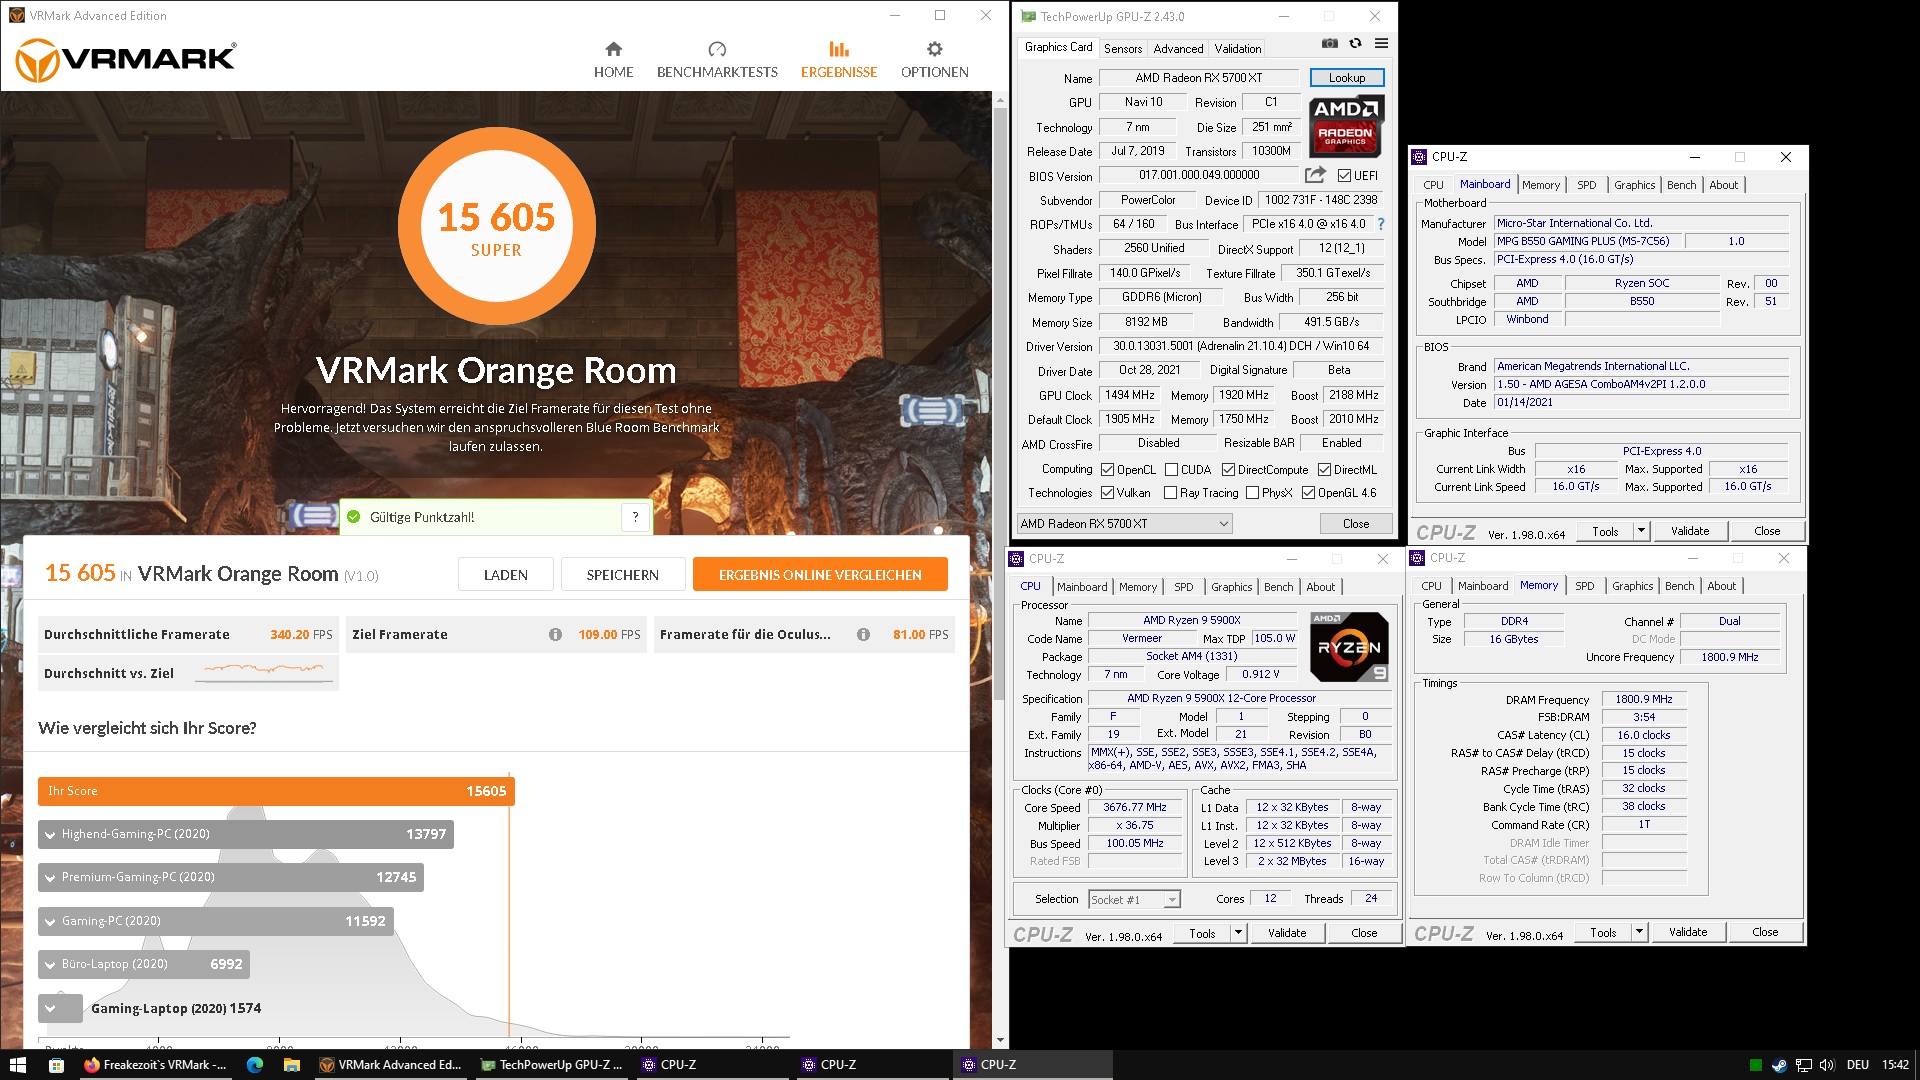Screen dimensions: 1920x1080
Task: Click the LADEN button
Action: [505, 575]
